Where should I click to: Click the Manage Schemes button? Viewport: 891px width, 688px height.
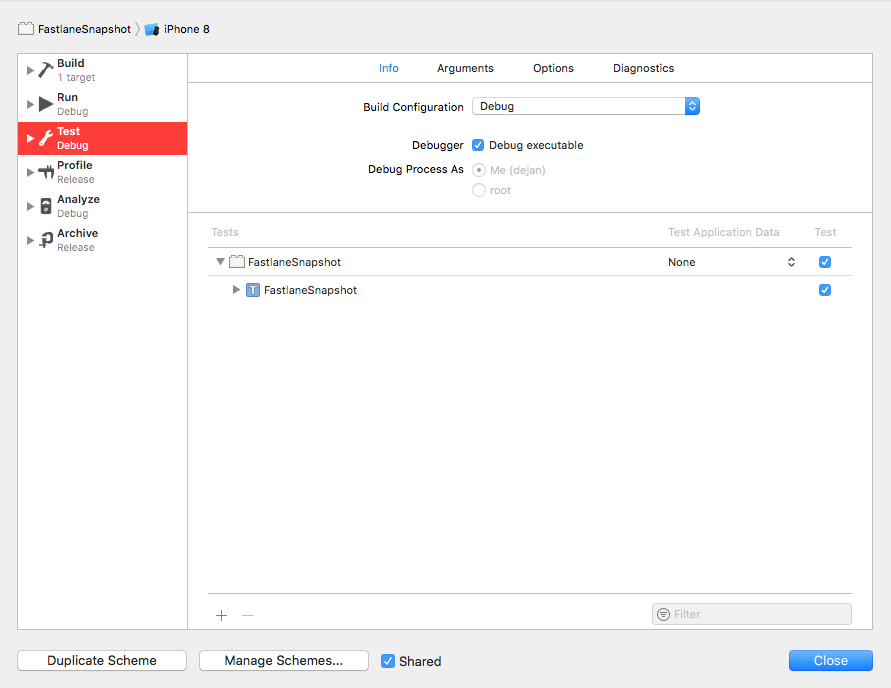point(284,661)
